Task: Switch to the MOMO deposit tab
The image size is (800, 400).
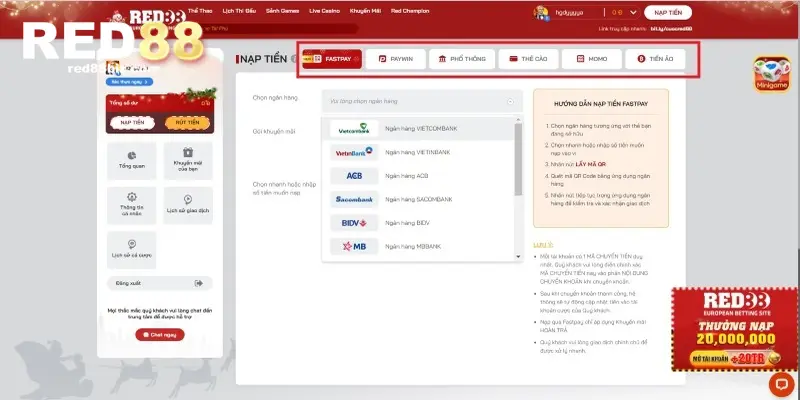Action: [590, 60]
